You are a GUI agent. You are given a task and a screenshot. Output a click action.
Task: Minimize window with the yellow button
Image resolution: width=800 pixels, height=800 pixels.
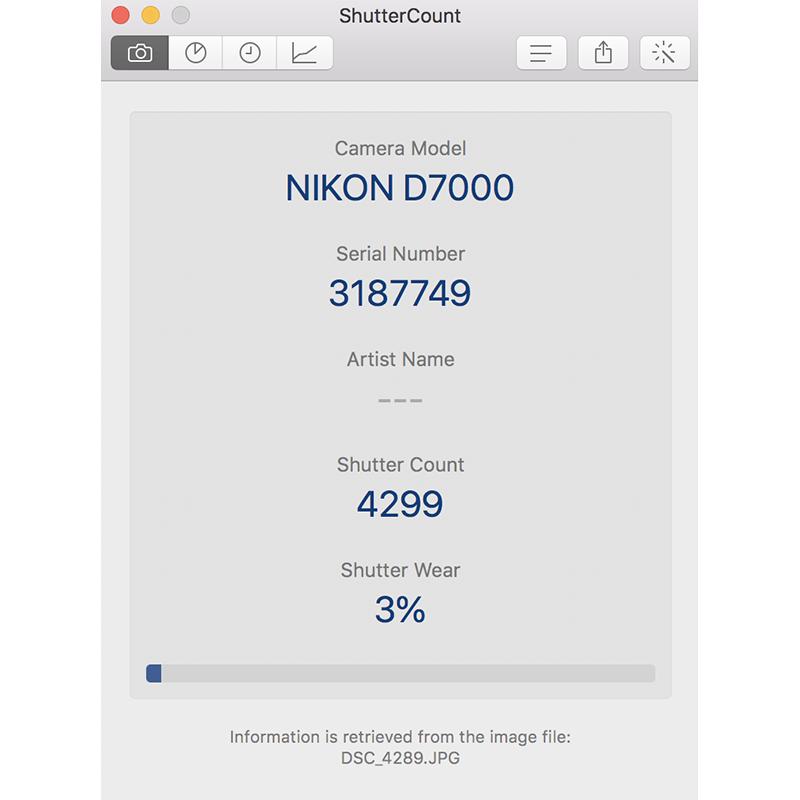pyautogui.click(x=150, y=15)
